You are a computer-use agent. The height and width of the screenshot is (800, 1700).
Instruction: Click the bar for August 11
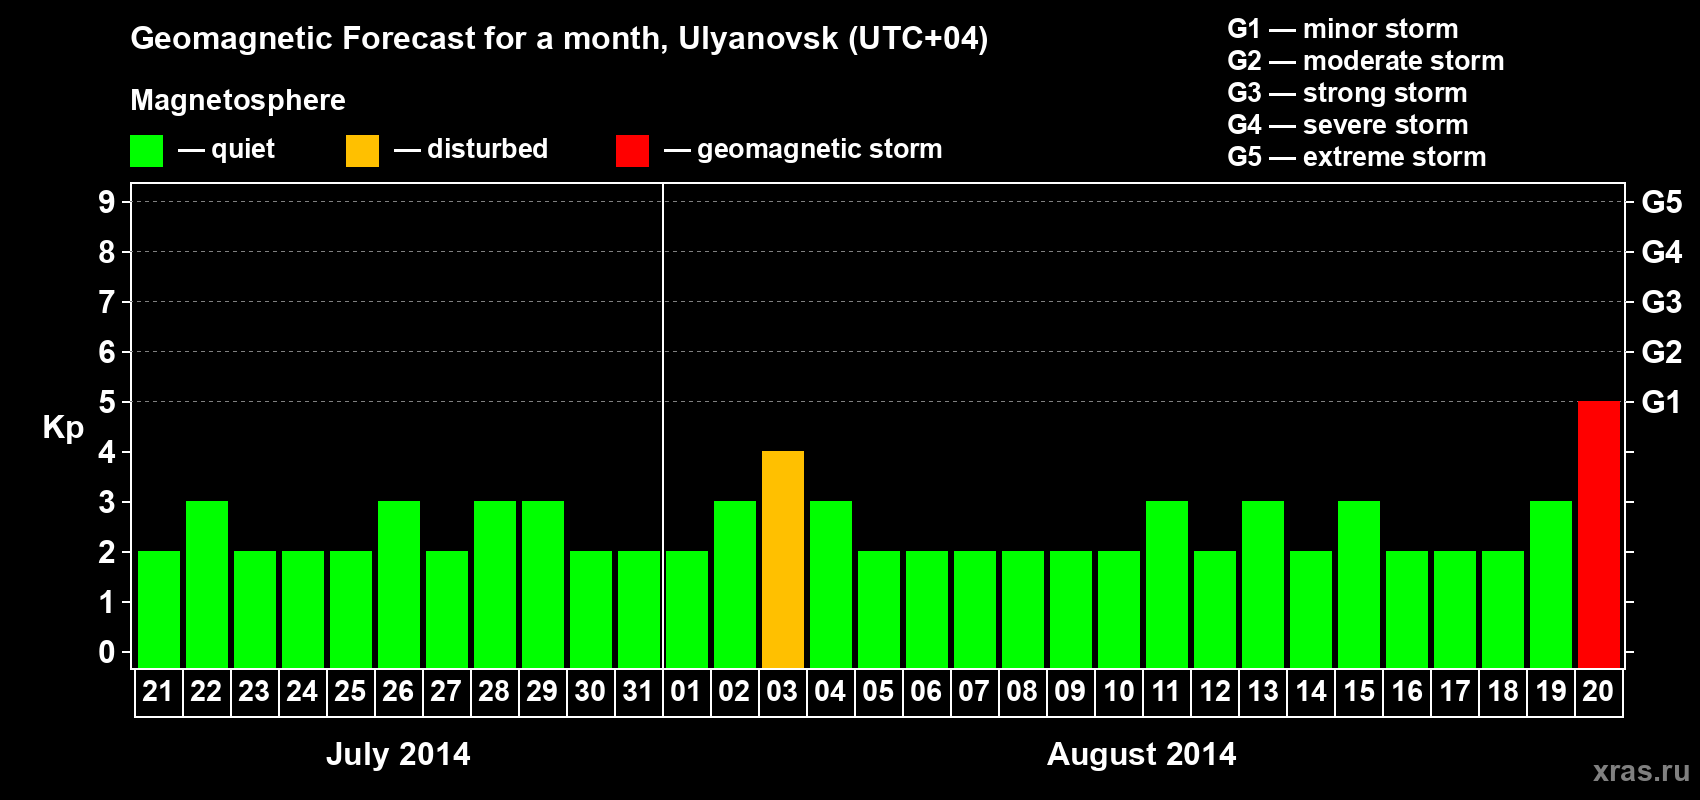pos(1166,584)
